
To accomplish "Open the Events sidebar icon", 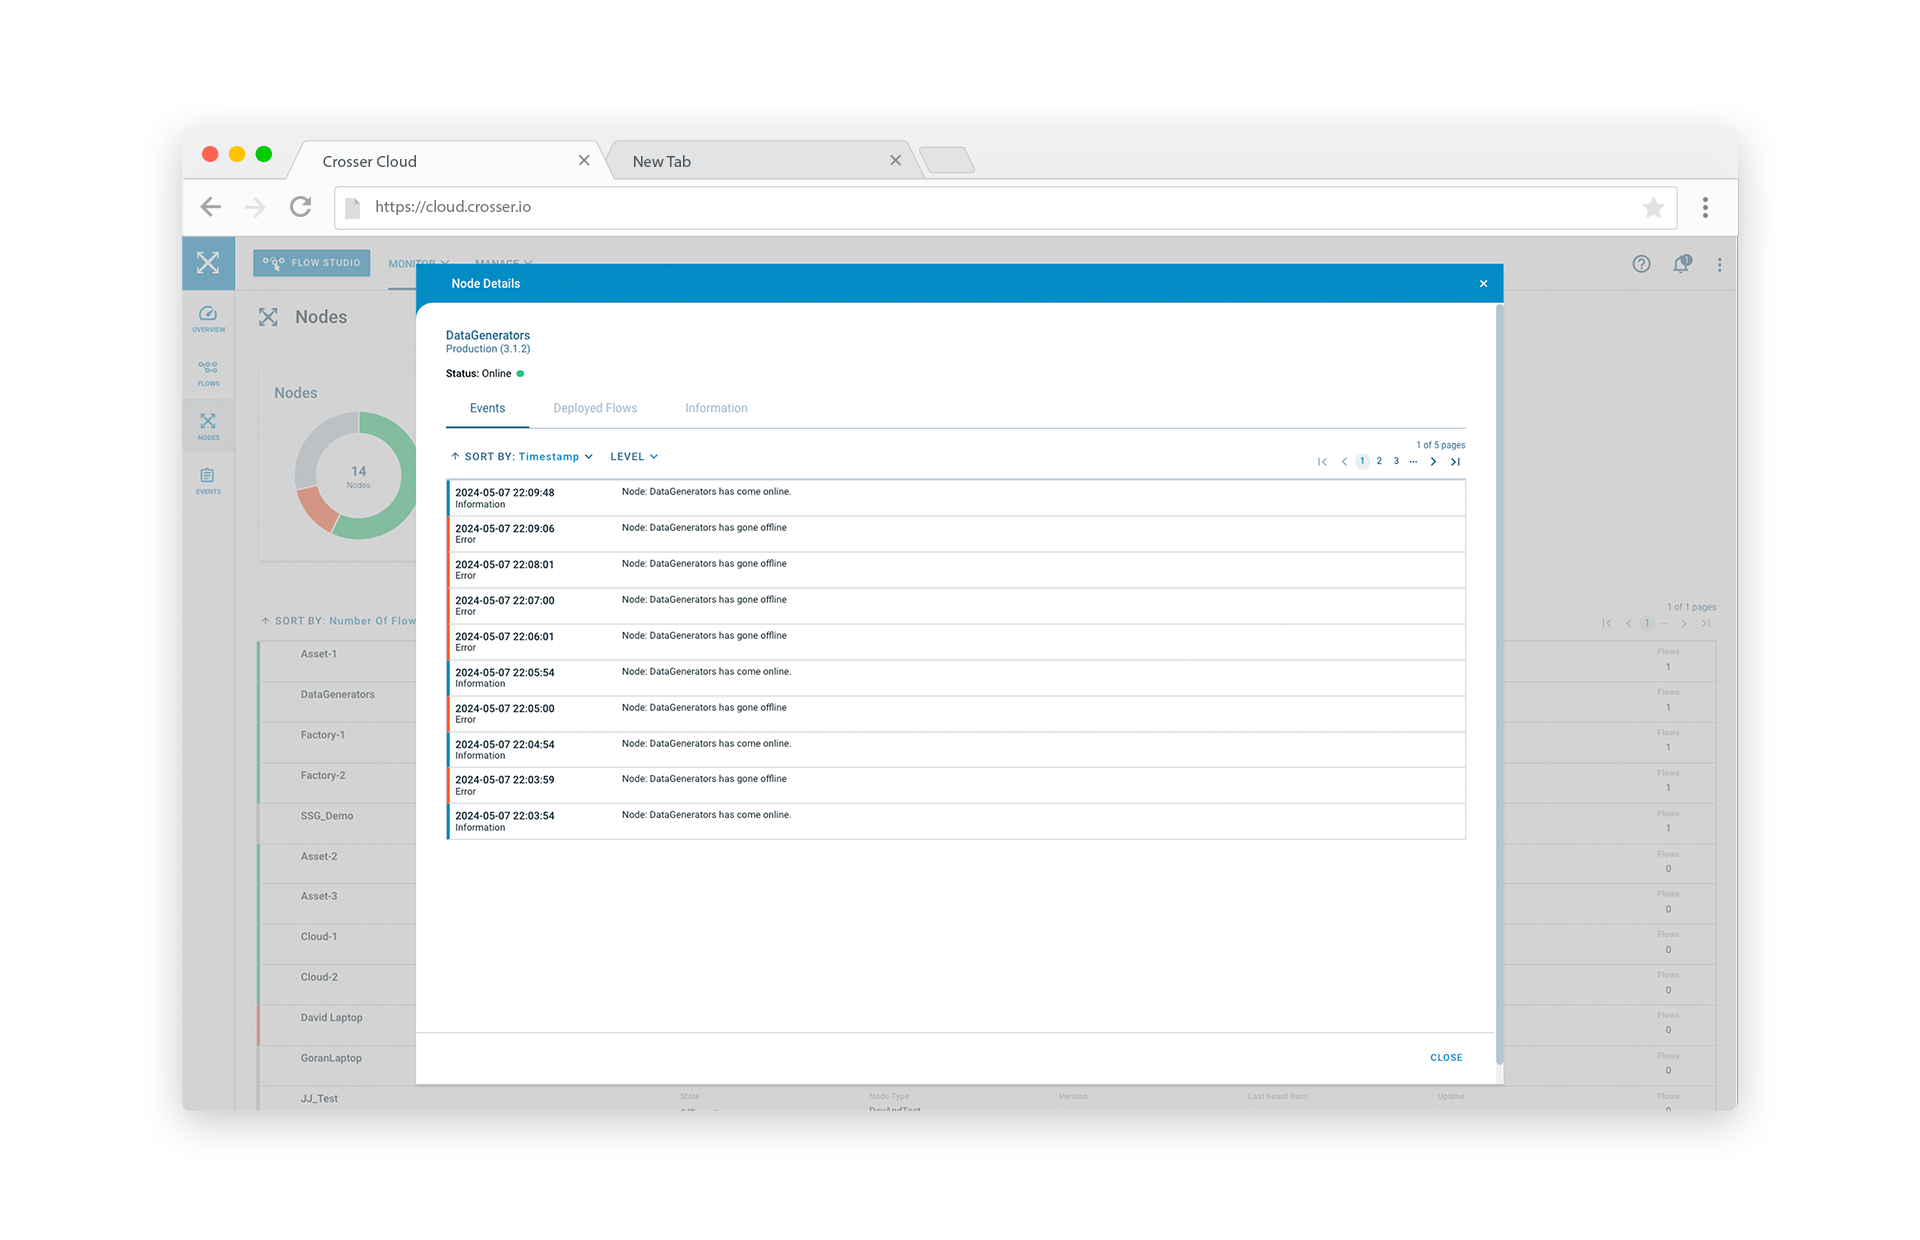I will click(208, 481).
